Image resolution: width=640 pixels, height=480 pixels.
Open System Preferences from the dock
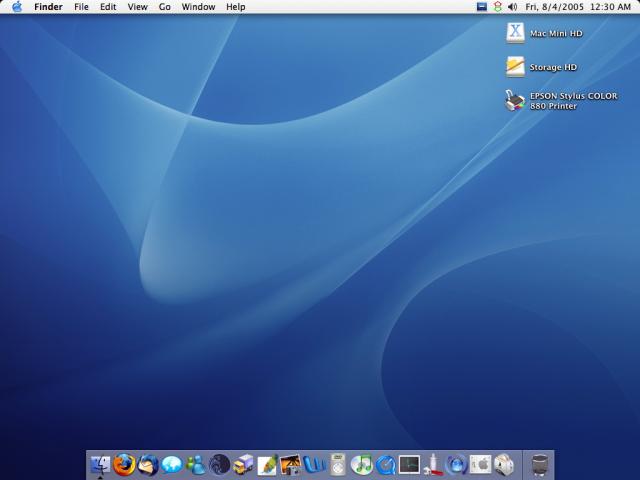tap(480, 464)
